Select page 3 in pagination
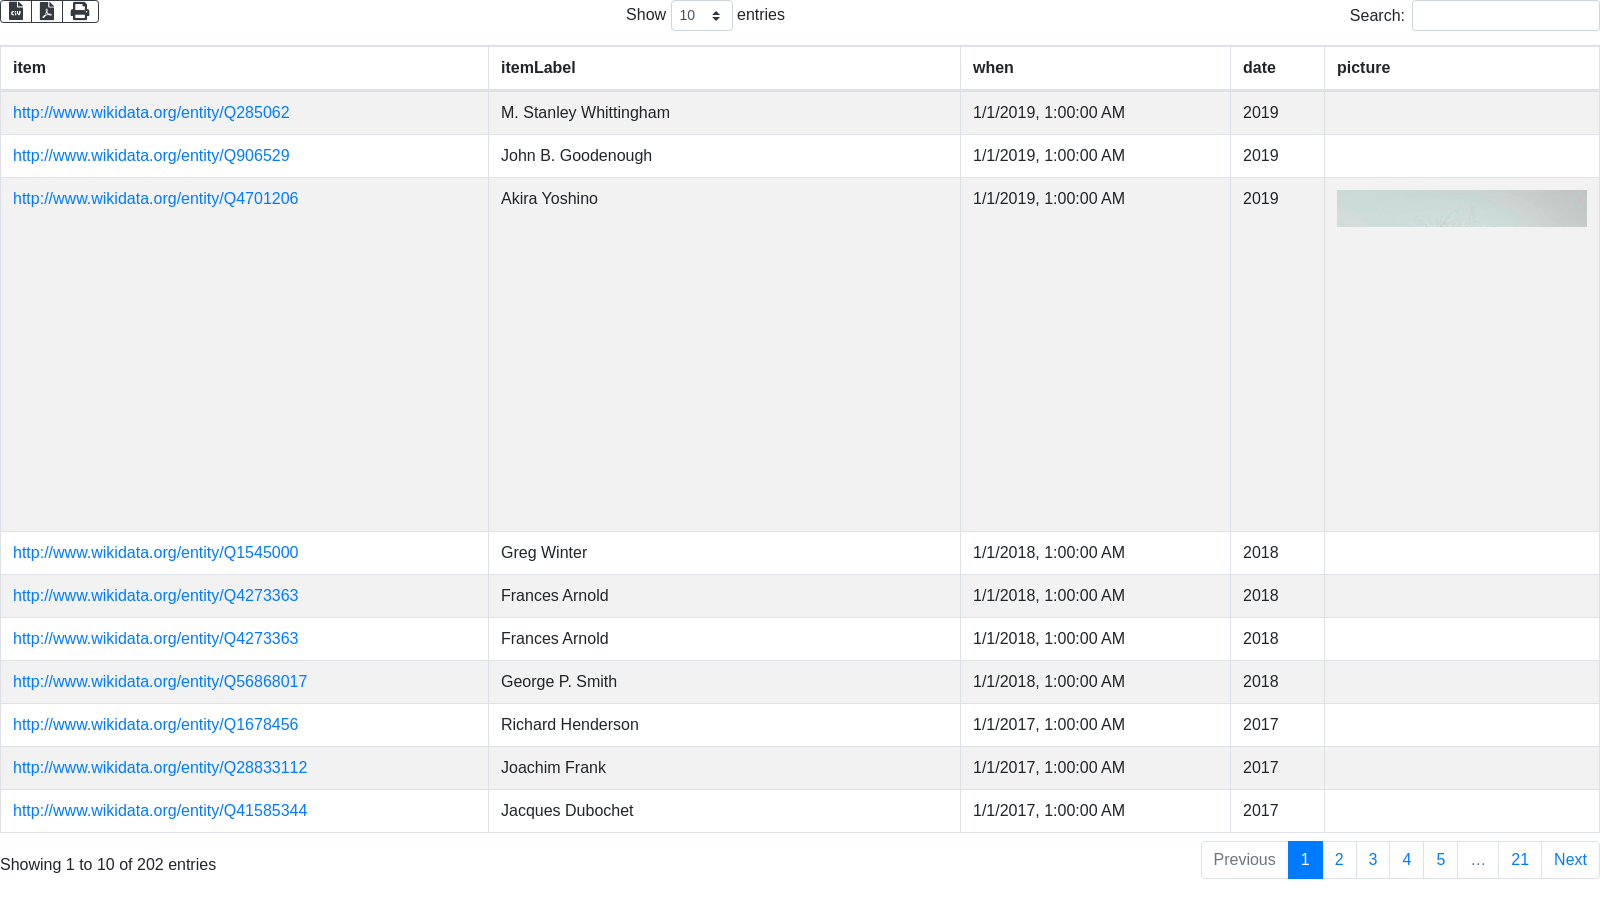The height and width of the screenshot is (900, 1600). click(x=1373, y=860)
